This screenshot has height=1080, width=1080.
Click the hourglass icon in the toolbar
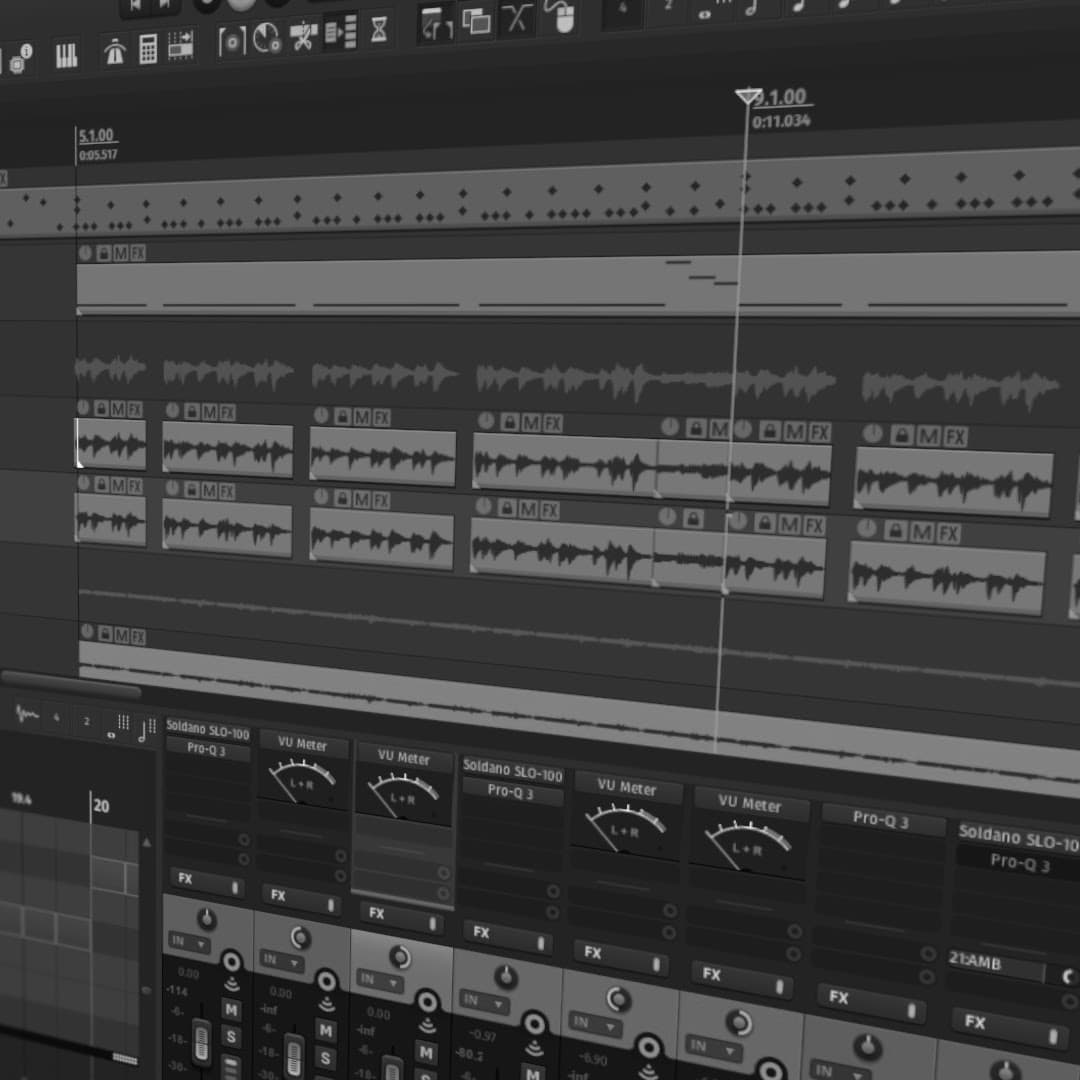(x=379, y=30)
